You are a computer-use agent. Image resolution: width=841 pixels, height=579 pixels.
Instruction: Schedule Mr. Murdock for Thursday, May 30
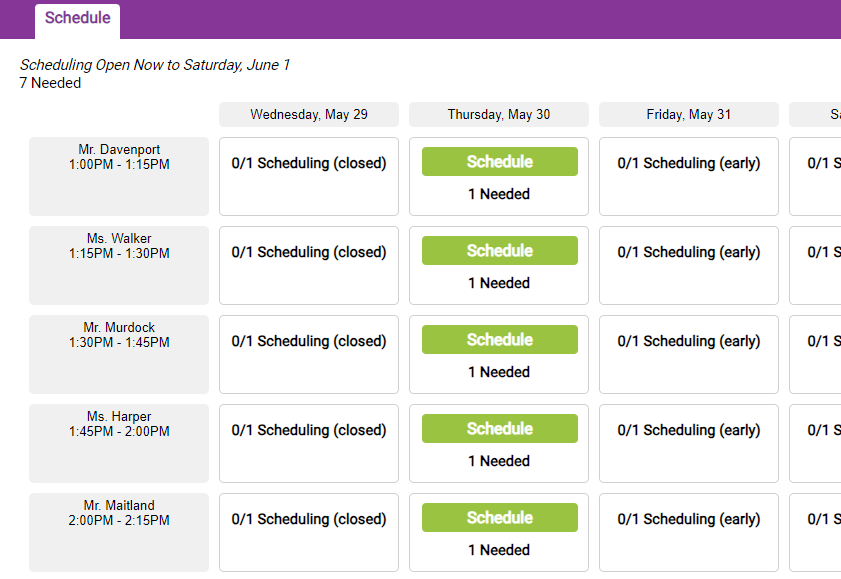[x=498, y=339]
